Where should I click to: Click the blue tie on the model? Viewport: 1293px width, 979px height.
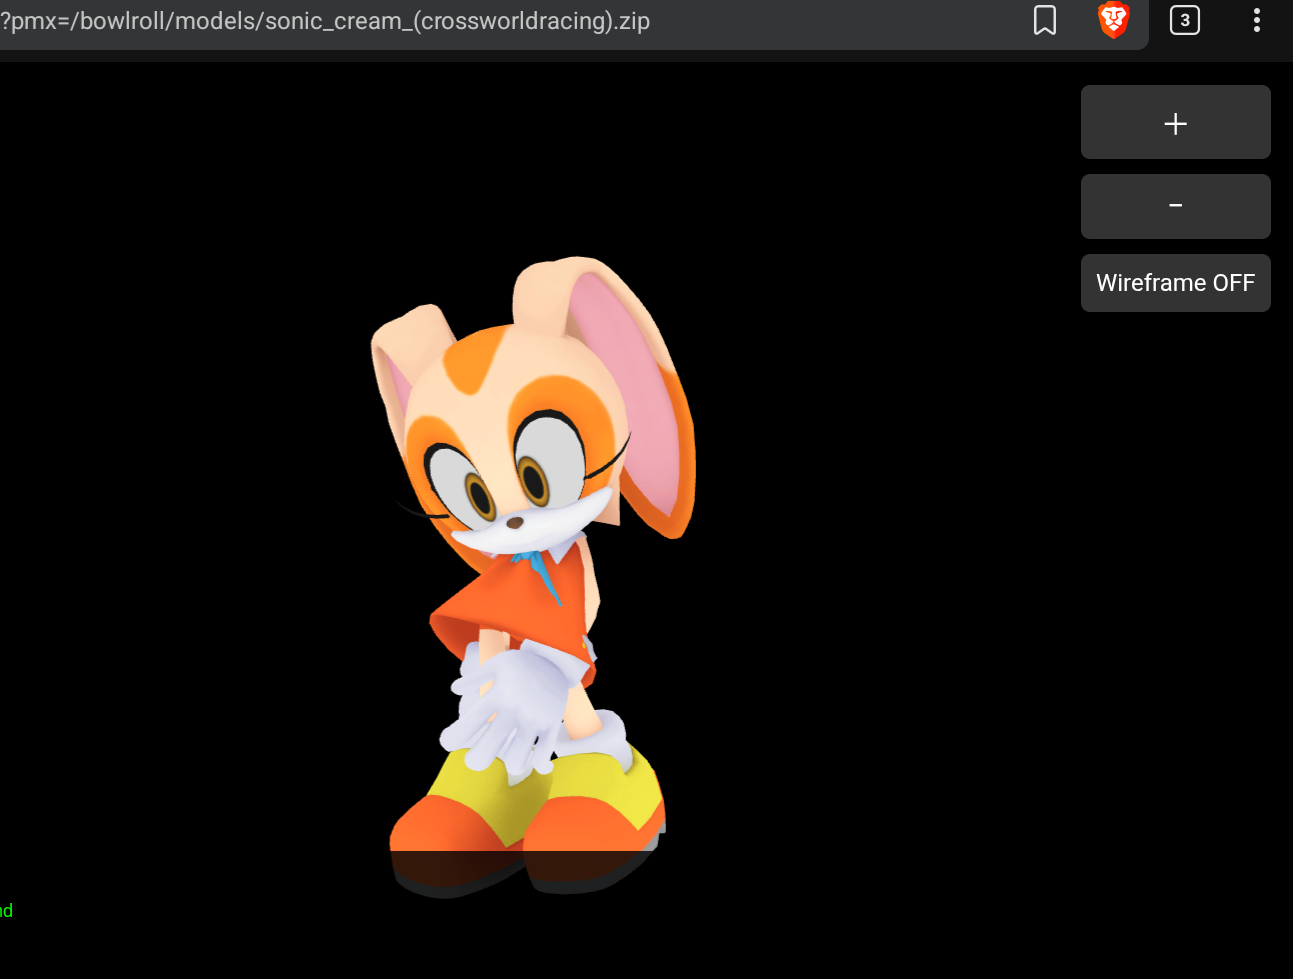543,576
